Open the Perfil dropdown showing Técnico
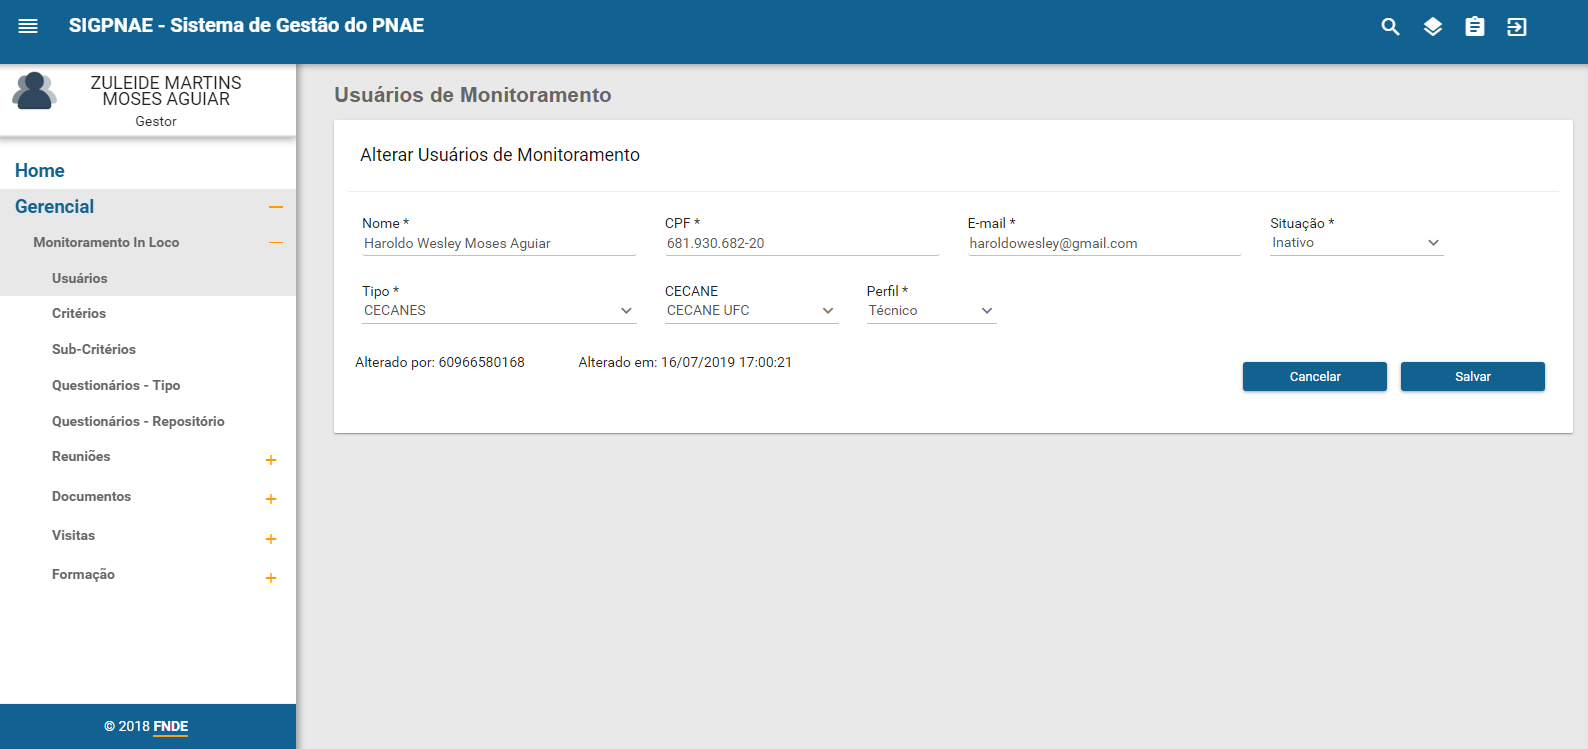This screenshot has height=749, width=1588. [x=930, y=311]
